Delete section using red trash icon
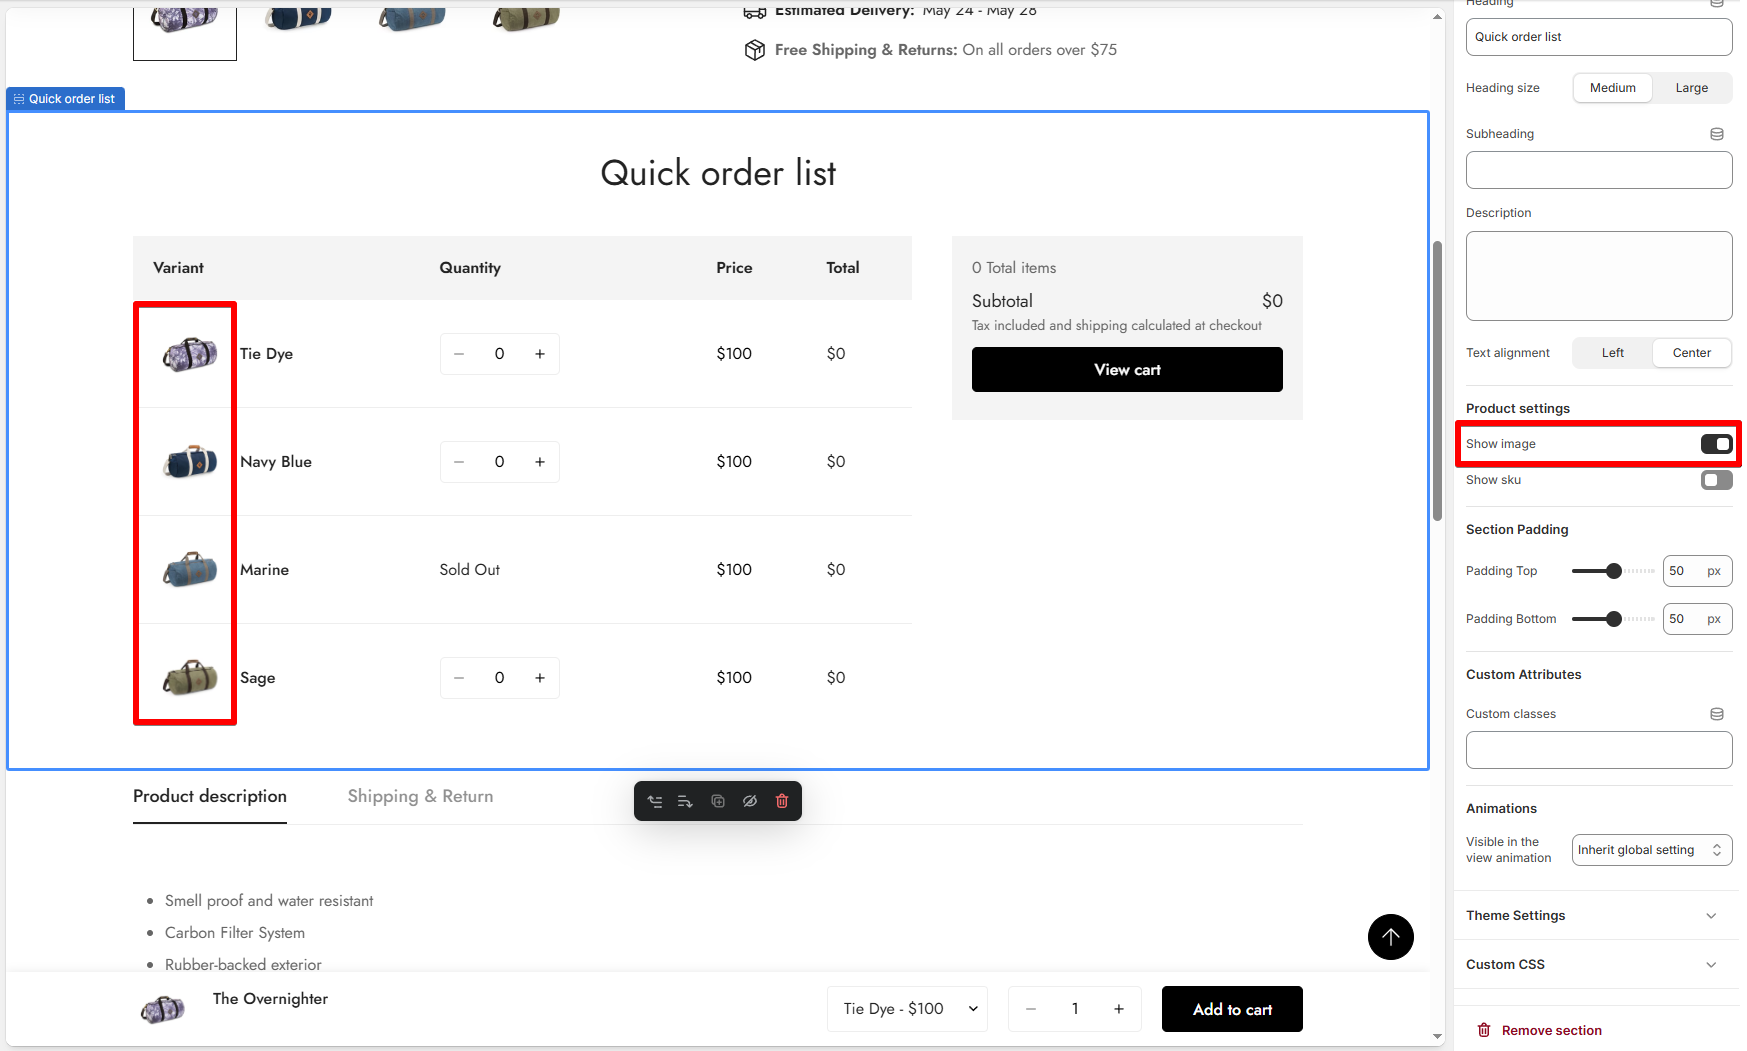The image size is (1747, 1051). 782,801
